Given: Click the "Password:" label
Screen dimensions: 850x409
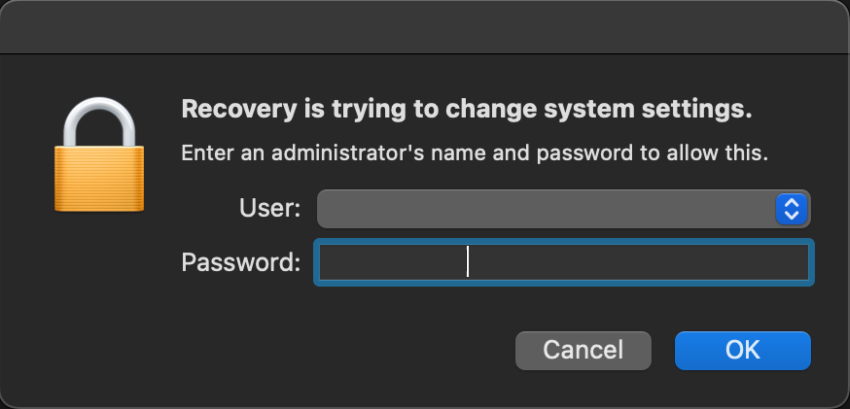Looking at the screenshot, I should coord(241,263).
